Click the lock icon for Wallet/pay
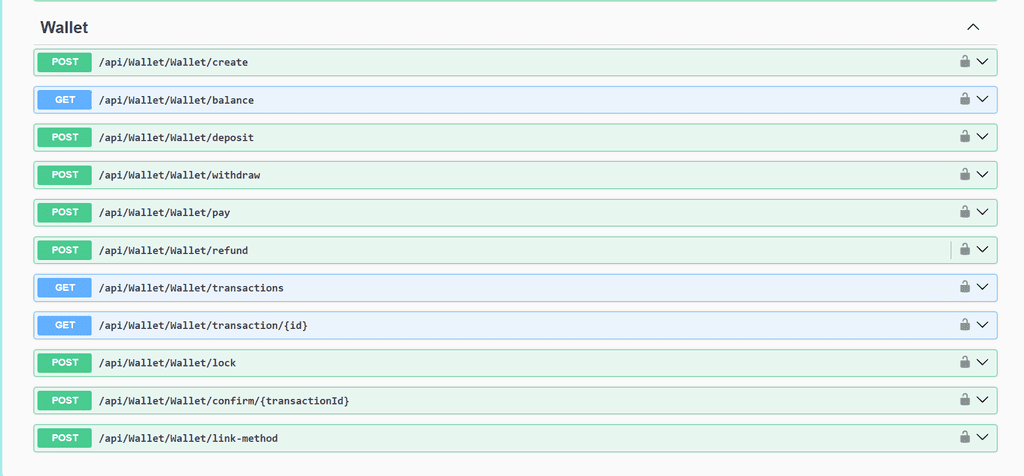1024x476 pixels. tap(965, 212)
